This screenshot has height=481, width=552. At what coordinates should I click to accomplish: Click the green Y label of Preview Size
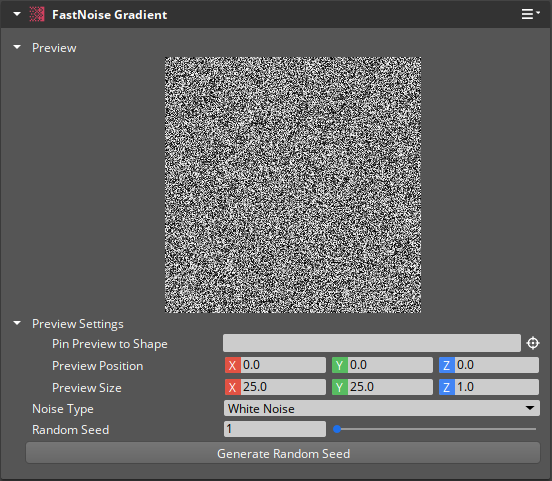[x=340, y=387]
